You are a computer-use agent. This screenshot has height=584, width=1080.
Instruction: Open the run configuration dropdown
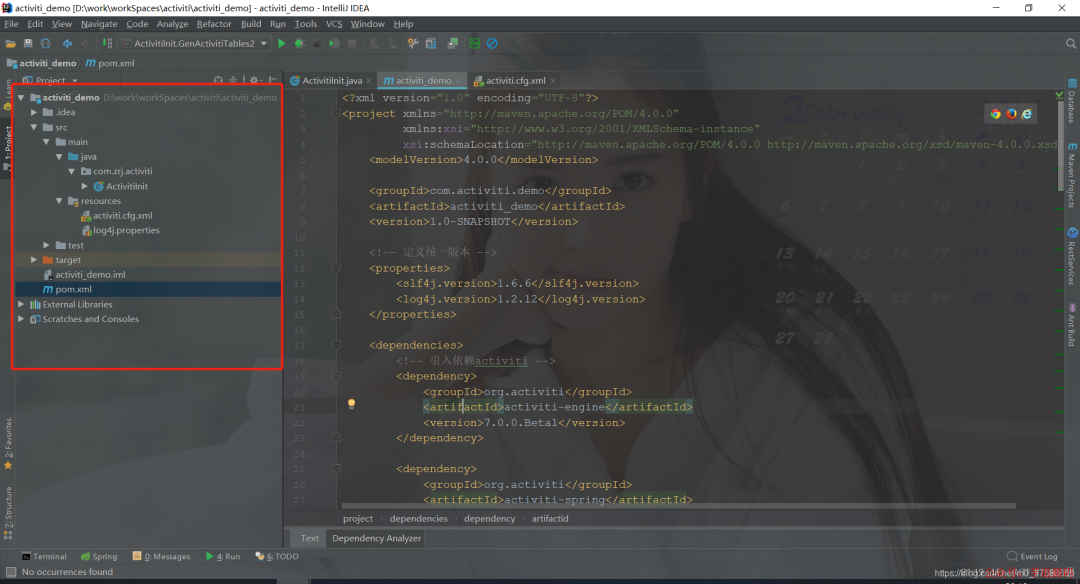pyautogui.click(x=194, y=43)
